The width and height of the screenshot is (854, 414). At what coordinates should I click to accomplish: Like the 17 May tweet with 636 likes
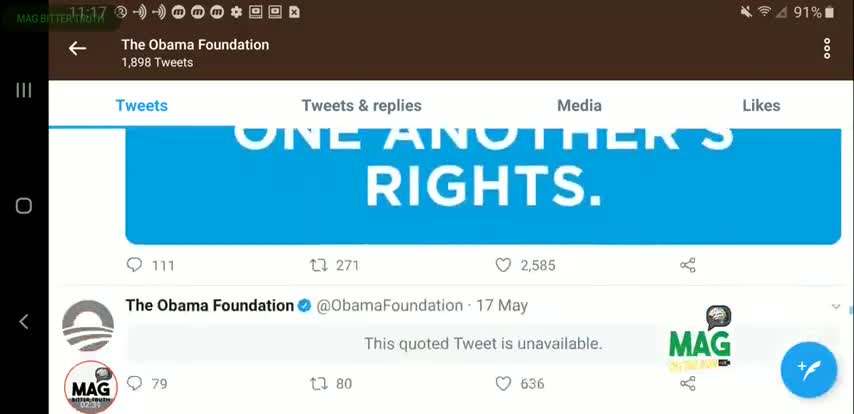click(x=503, y=383)
